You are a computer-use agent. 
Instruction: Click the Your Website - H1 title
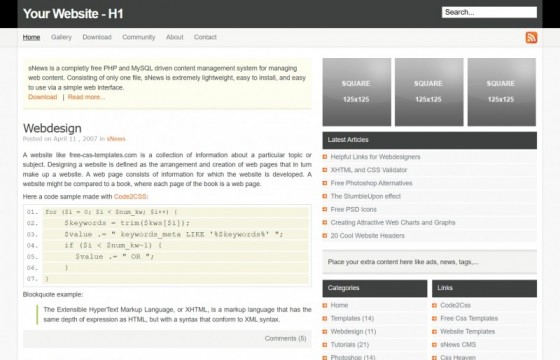(73, 14)
